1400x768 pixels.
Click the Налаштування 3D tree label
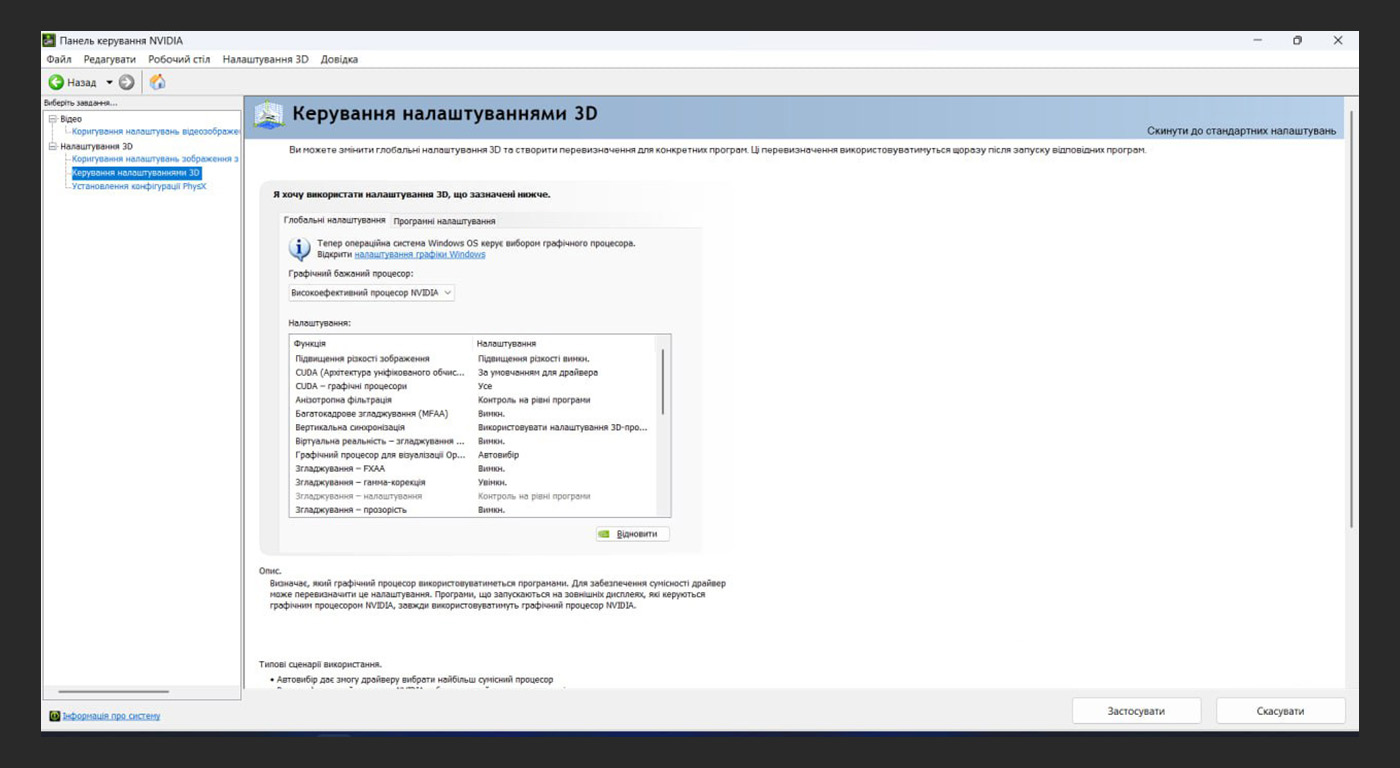(96, 146)
